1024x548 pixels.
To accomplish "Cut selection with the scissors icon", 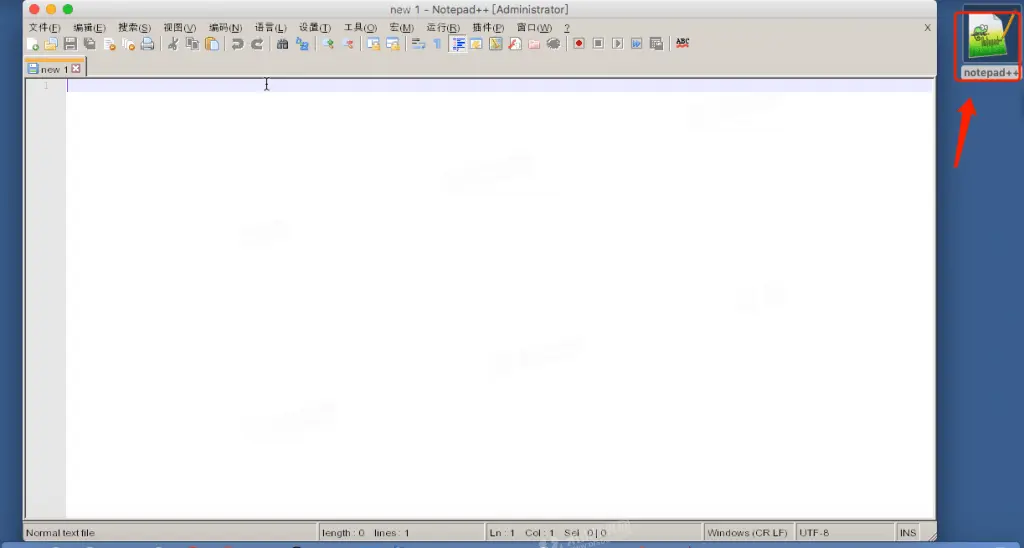I will pos(173,44).
